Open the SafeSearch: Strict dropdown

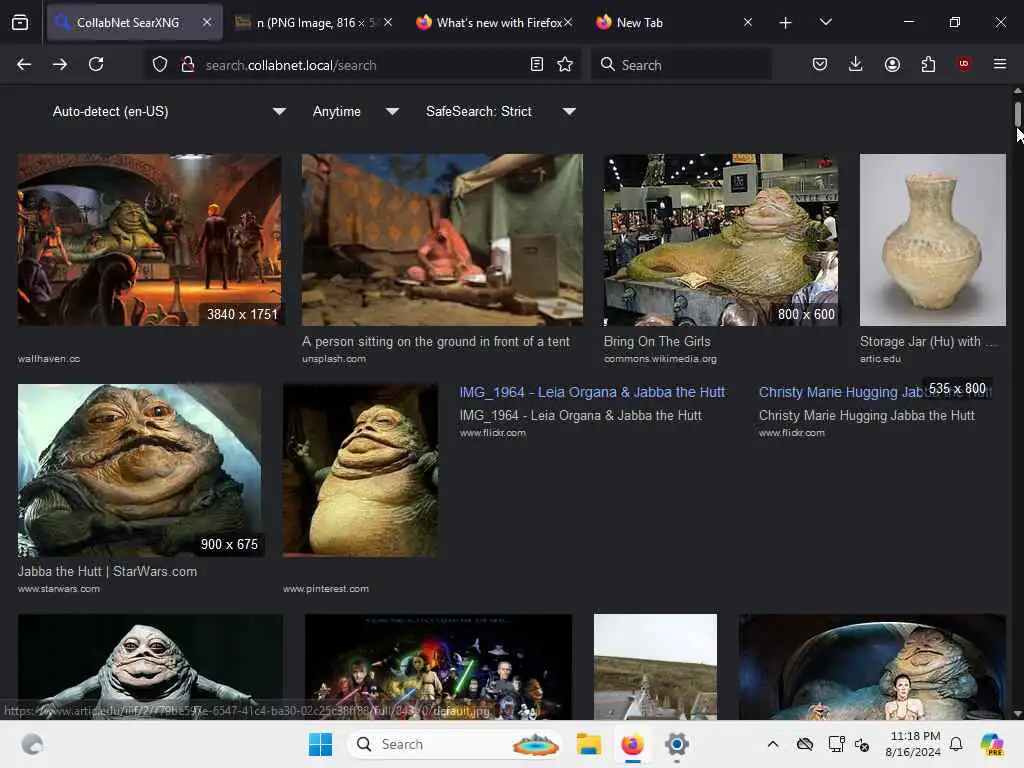tap(501, 112)
